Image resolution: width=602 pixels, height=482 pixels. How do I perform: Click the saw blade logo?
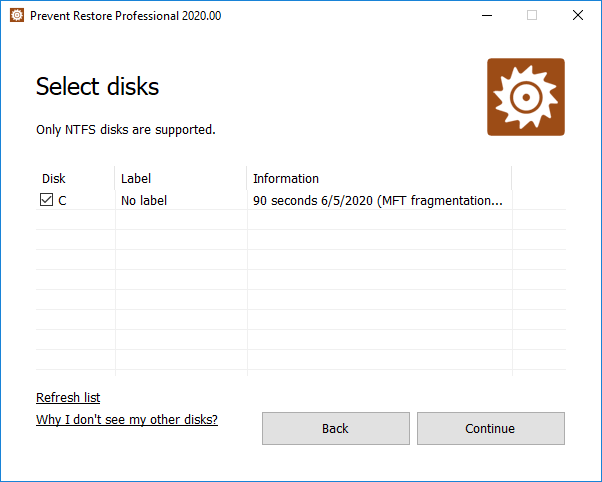[525, 97]
